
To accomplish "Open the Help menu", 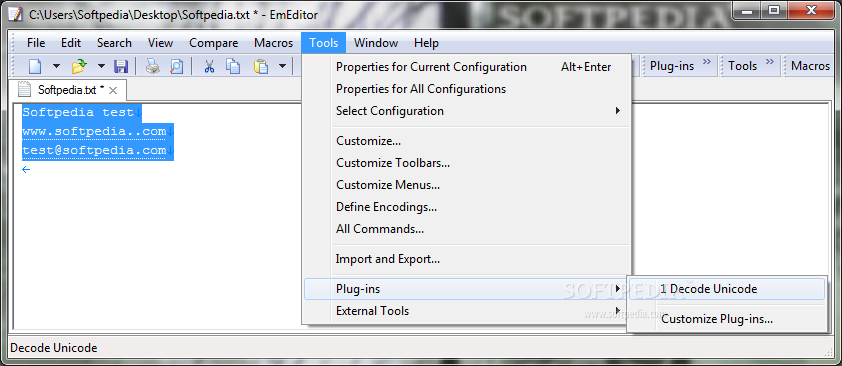I will (x=426, y=43).
